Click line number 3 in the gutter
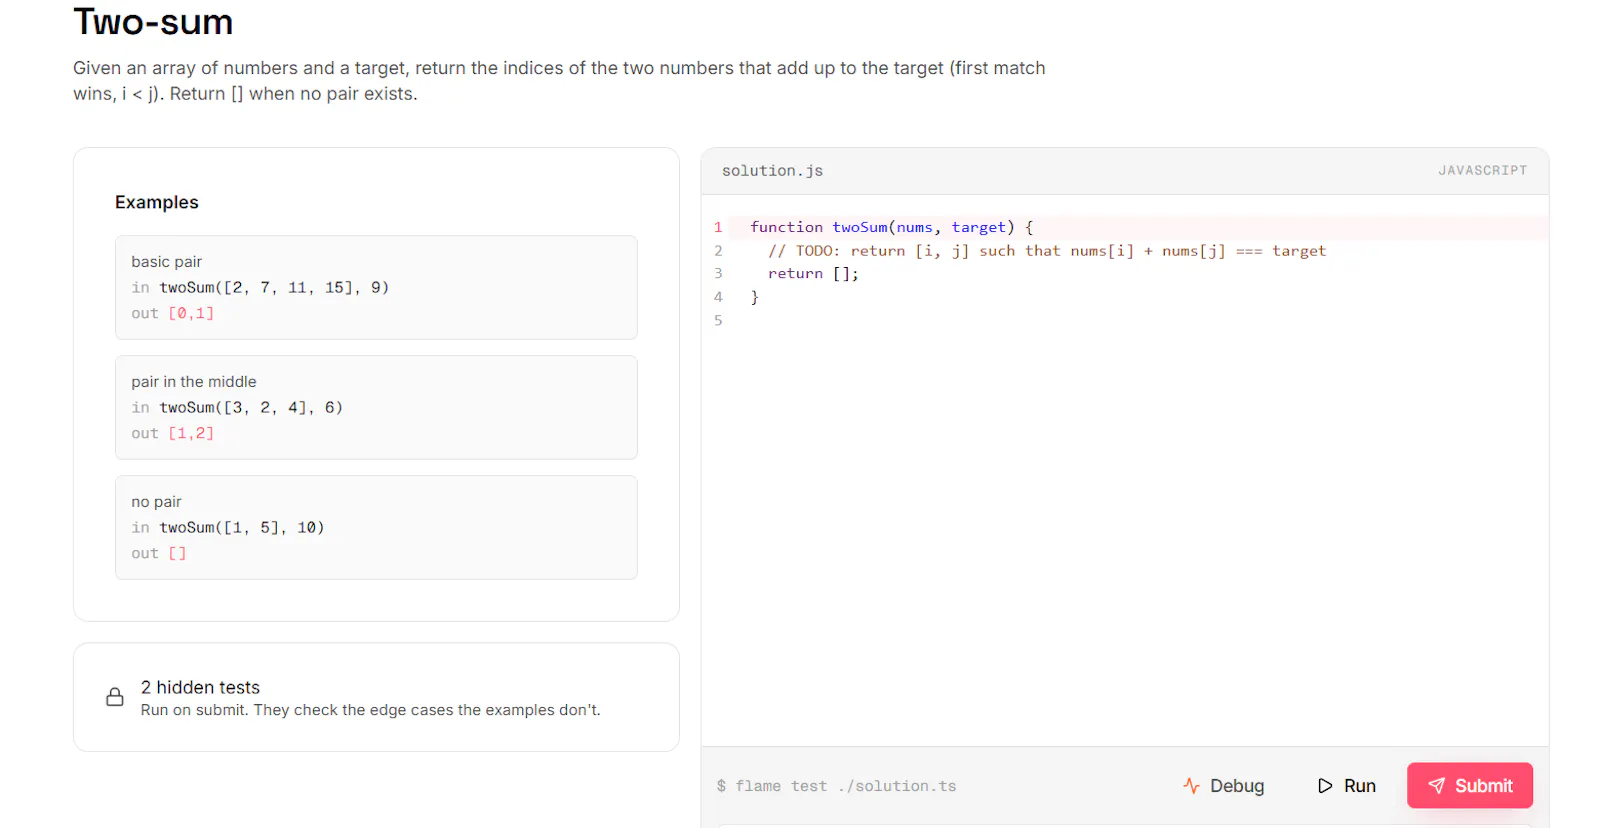Screen dimensions: 1600x828 coord(718,274)
